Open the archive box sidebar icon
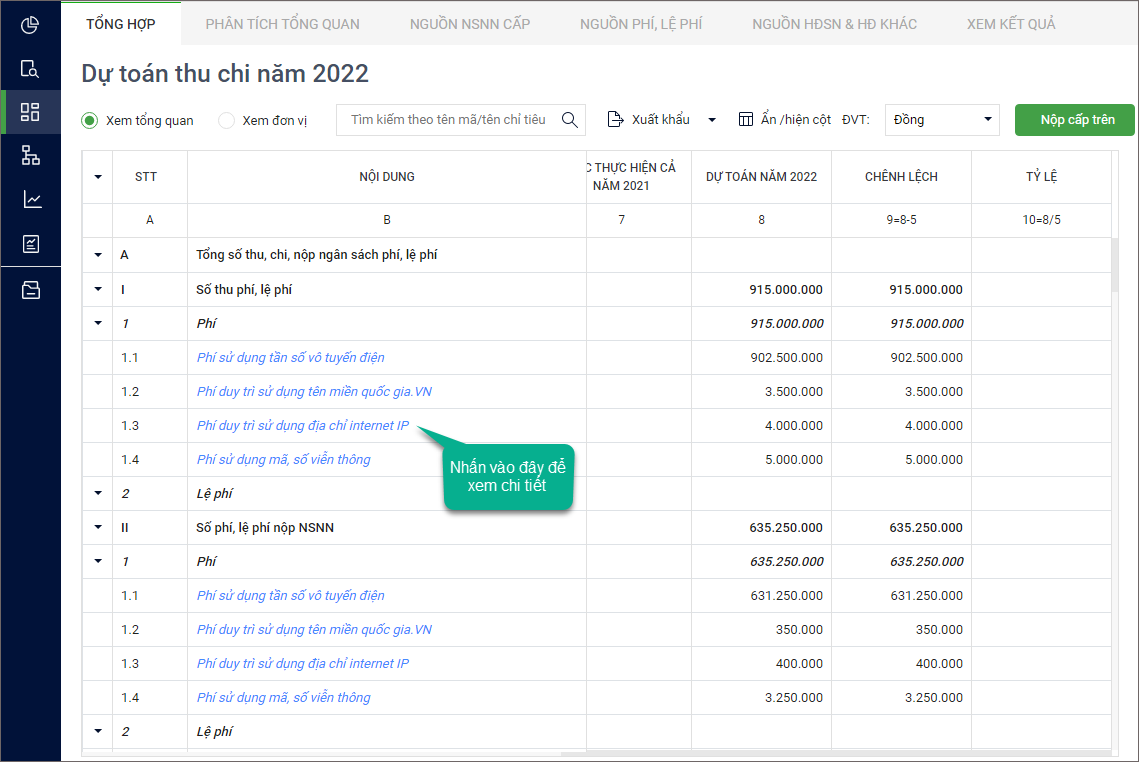Viewport: 1139px width, 762px height. click(30, 290)
